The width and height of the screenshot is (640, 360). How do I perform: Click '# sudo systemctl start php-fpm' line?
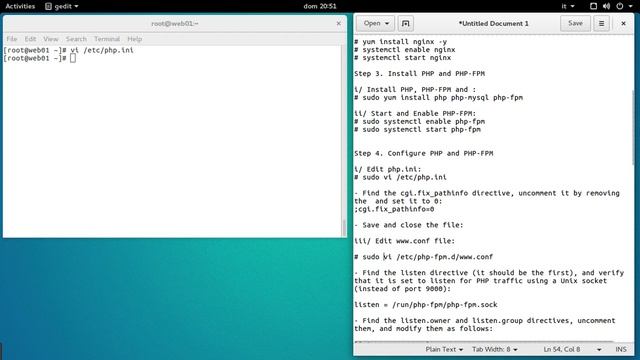coord(418,130)
